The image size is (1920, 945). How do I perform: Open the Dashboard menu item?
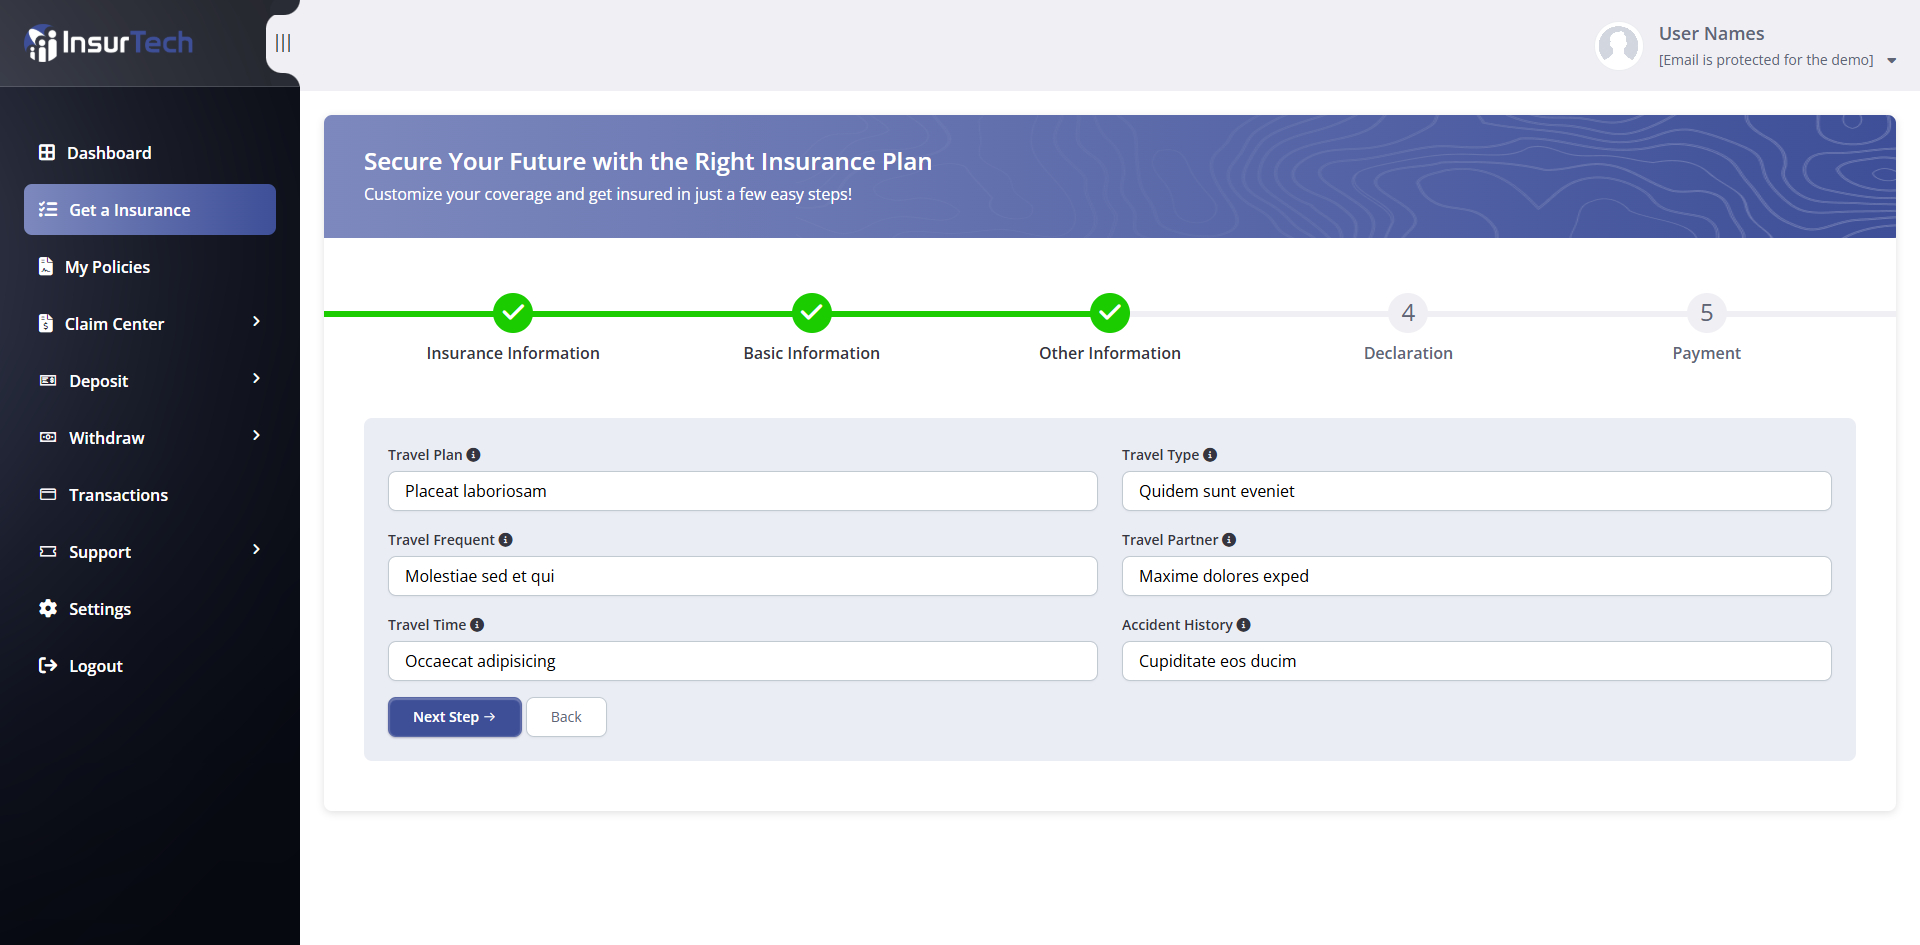(109, 153)
